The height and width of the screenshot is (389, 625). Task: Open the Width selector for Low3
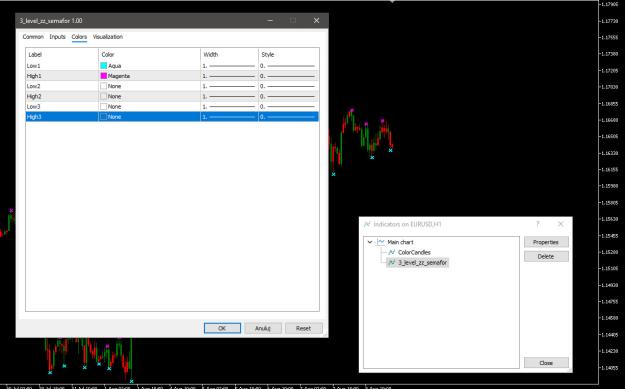(229, 106)
